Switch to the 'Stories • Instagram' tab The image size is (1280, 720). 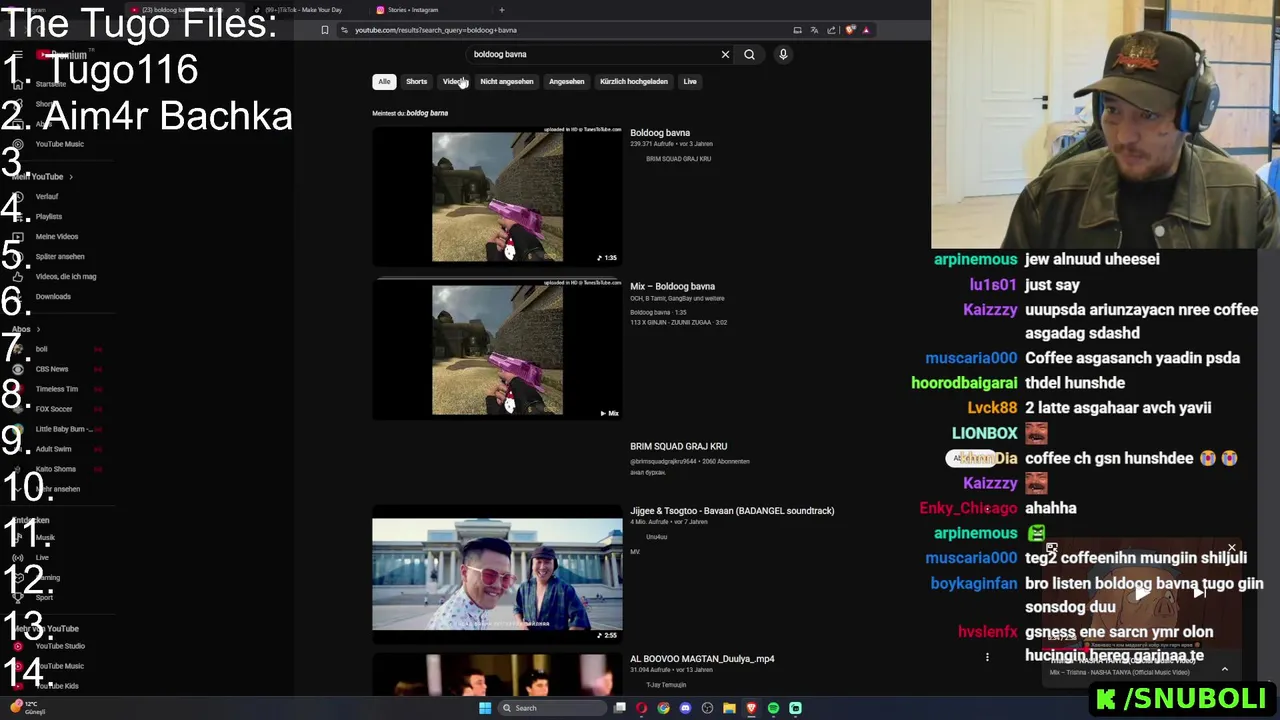coord(430,10)
